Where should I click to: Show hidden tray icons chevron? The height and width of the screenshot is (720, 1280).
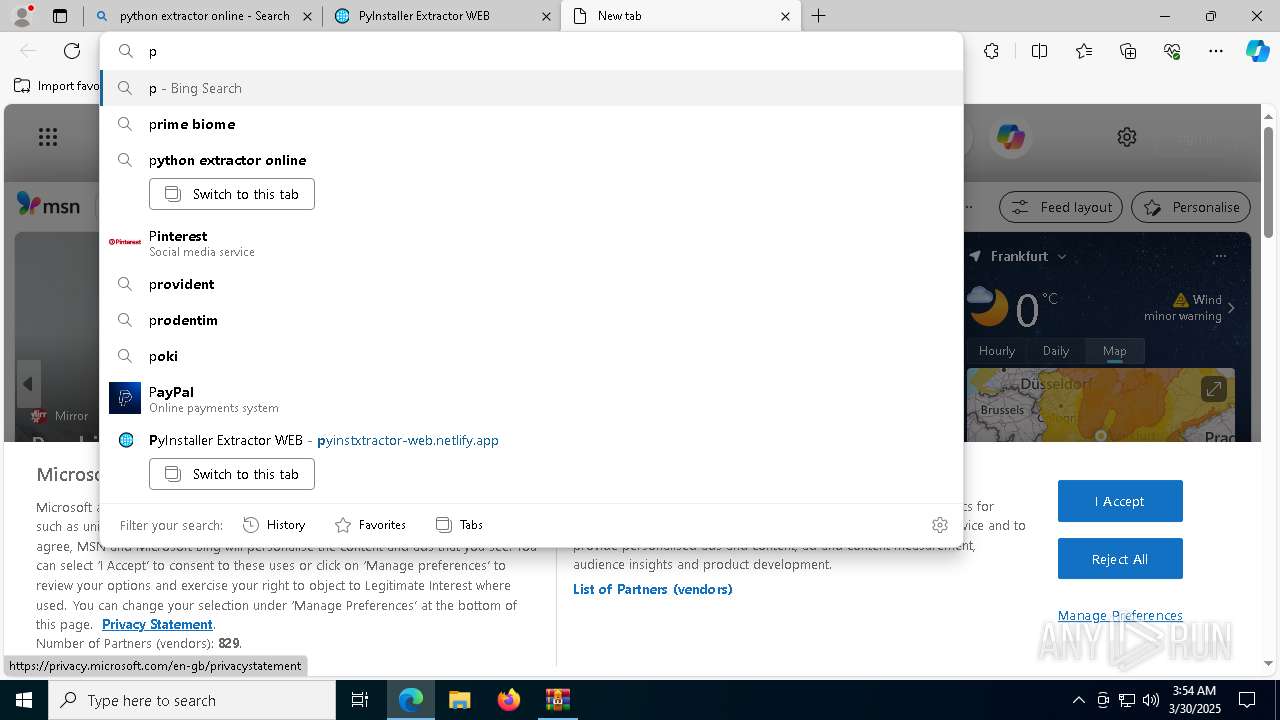tap(1078, 700)
